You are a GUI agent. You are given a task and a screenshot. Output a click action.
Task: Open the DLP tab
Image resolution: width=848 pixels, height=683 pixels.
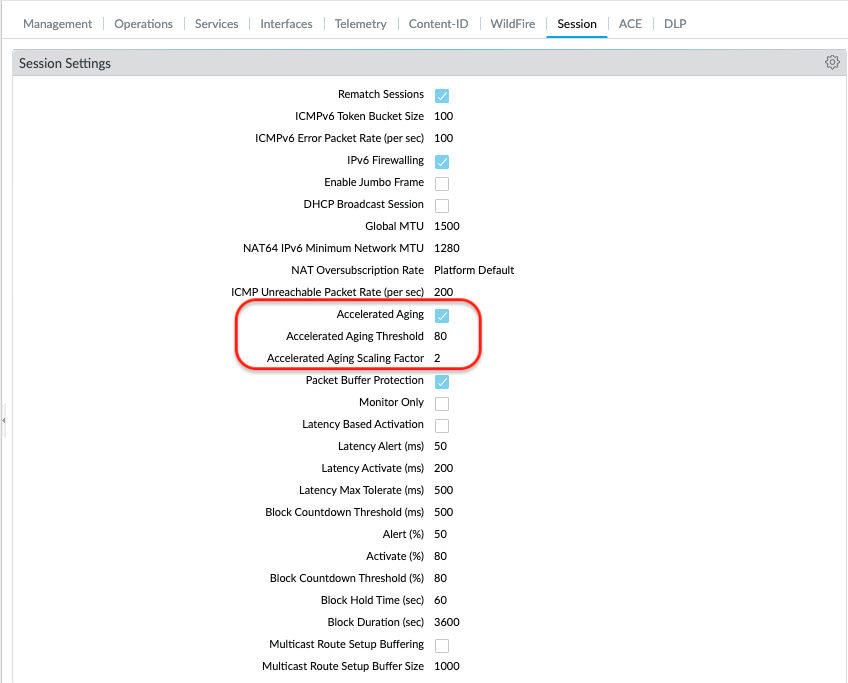(675, 24)
